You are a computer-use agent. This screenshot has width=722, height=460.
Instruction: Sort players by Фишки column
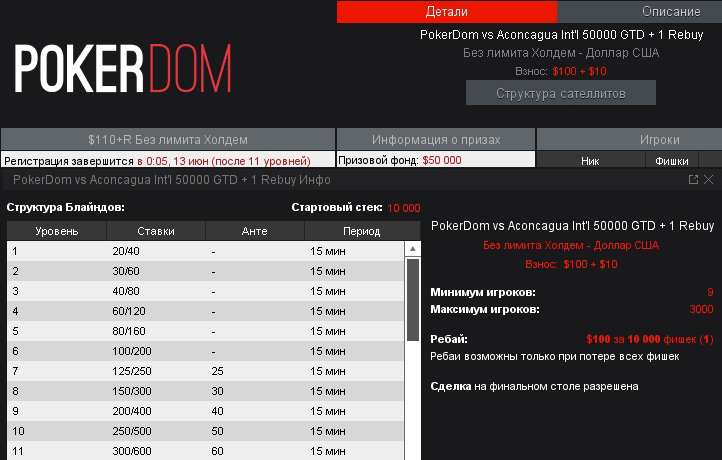pos(672,161)
